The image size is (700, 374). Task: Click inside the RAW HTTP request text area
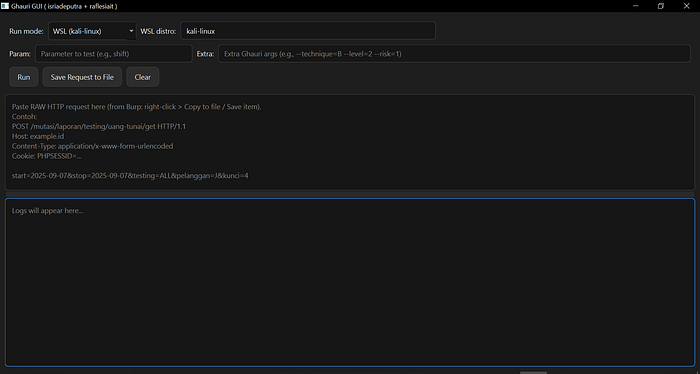350,142
